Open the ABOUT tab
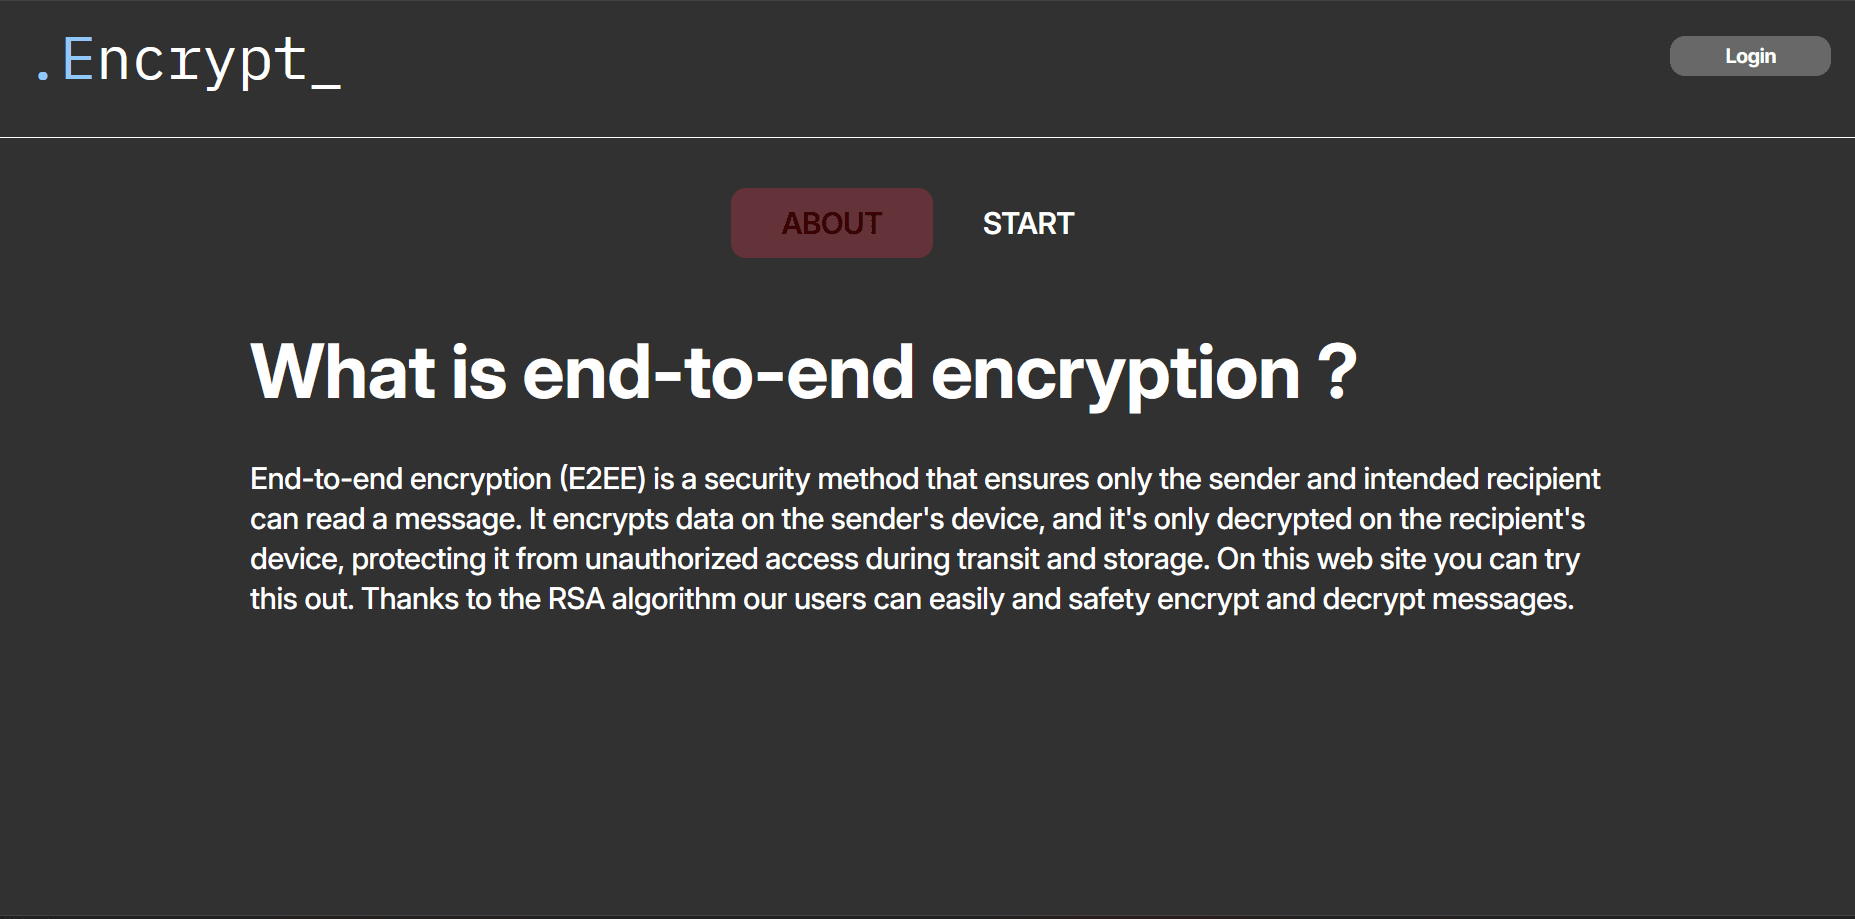This screenshot has width=1855, height=919. (x=831, y=223)
